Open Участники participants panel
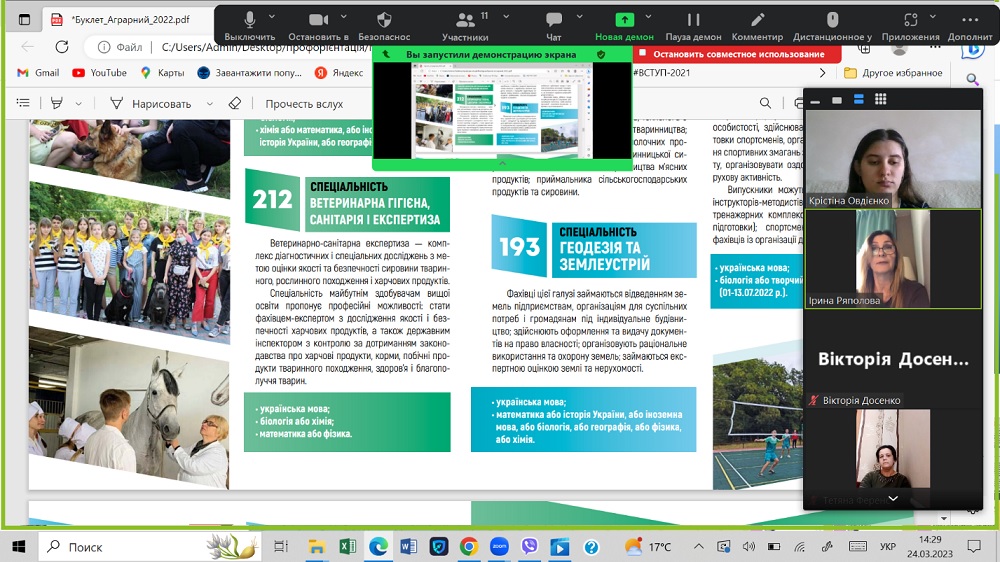The height and width of the screenshot is (562, 1000). [466, 26]
